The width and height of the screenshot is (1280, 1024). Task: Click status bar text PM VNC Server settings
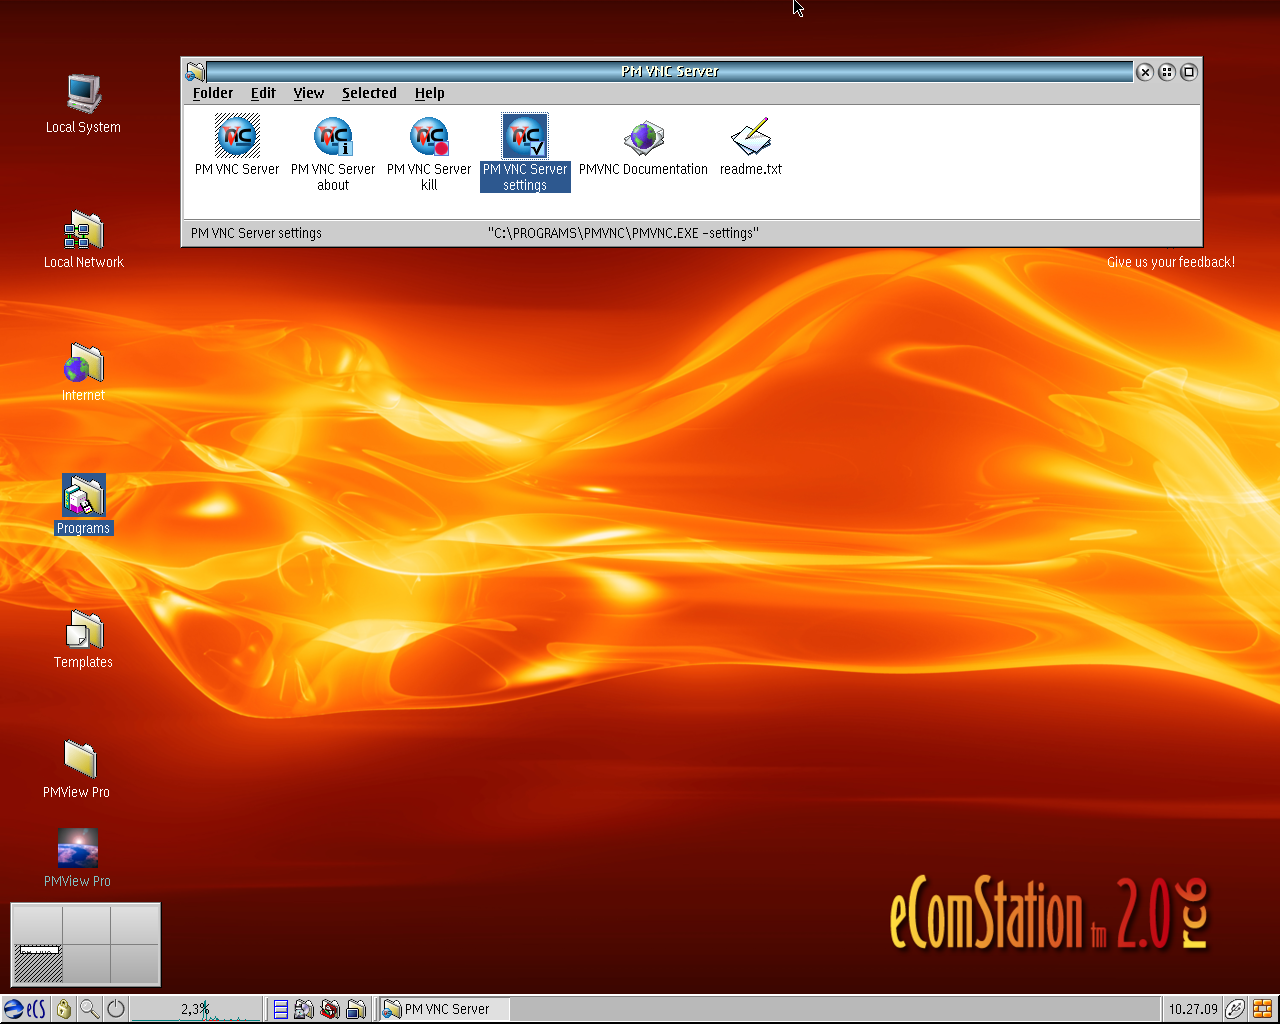pyautogui.click(x=256, y=233)
